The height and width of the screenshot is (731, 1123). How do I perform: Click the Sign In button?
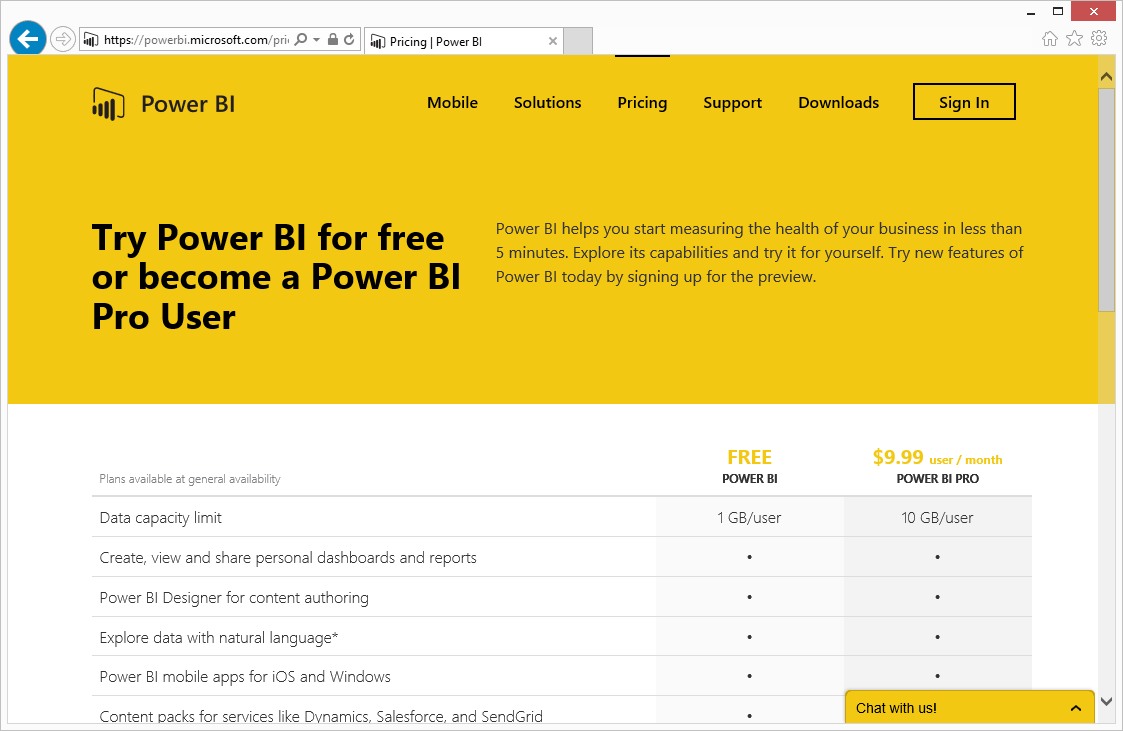964,102
